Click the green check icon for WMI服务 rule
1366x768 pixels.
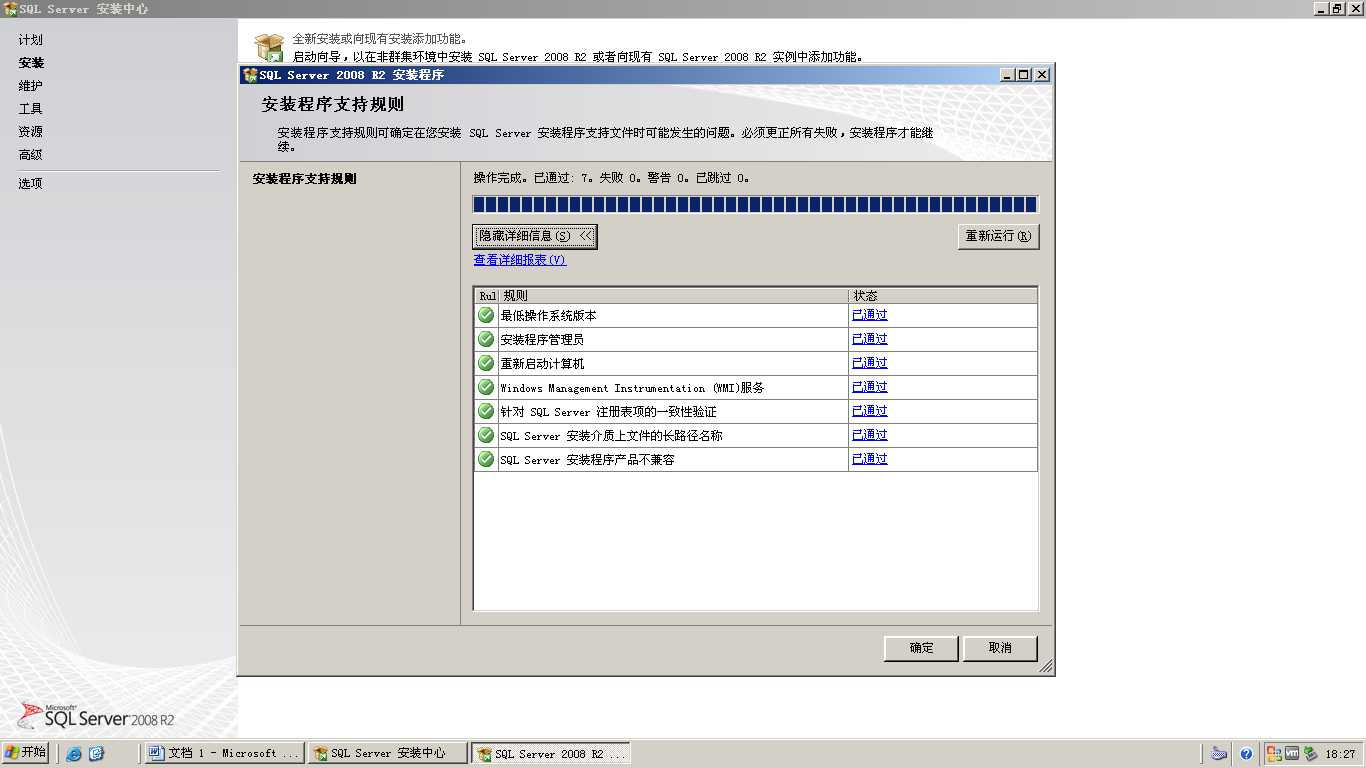[486, 387]
